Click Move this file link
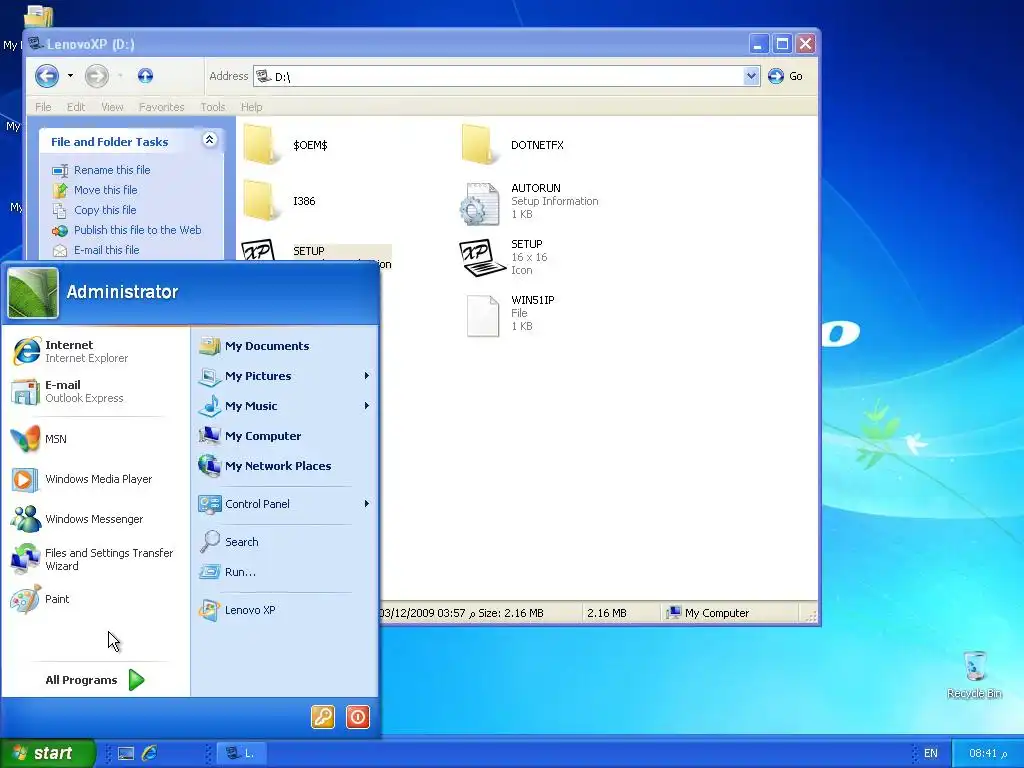The width and height of the screenshot is (1024, 768). tap(105, 190)
